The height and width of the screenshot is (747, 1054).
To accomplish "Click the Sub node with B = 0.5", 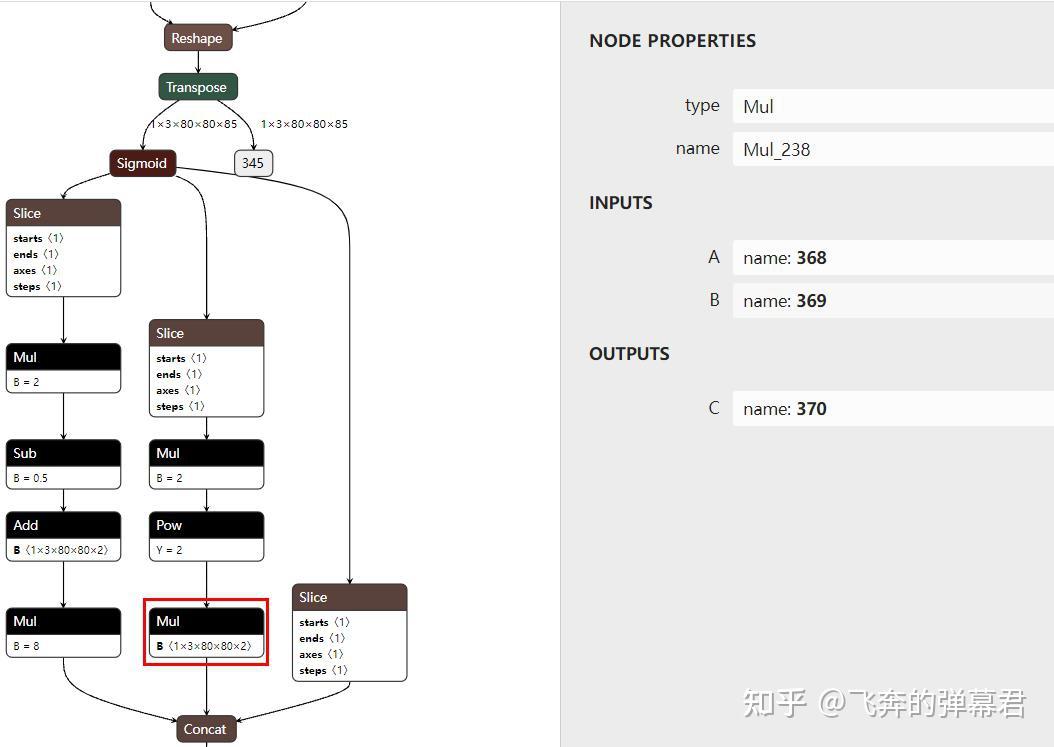I will click(x=63, y=453).
